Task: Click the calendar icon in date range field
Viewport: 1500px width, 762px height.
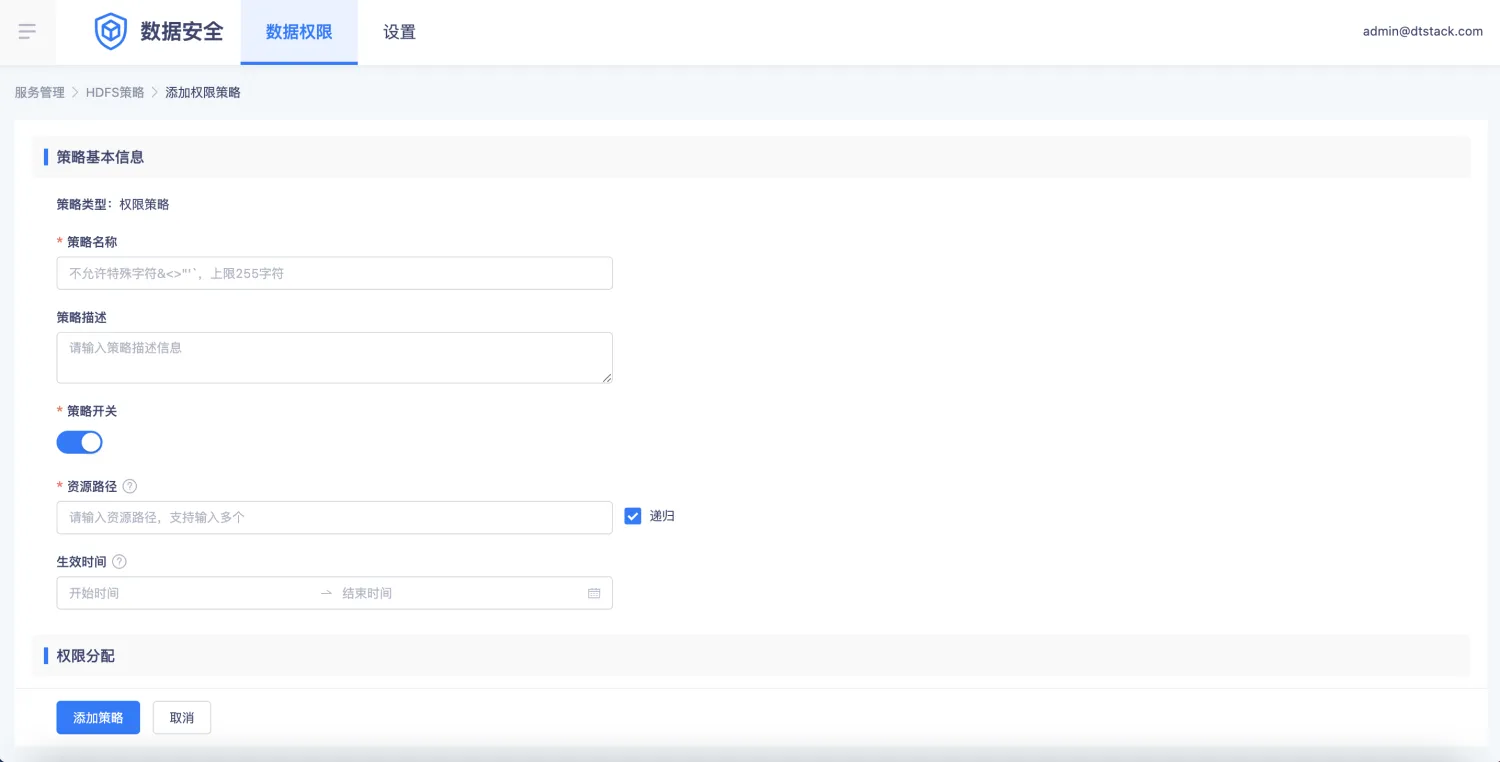Action: (594, 593)
